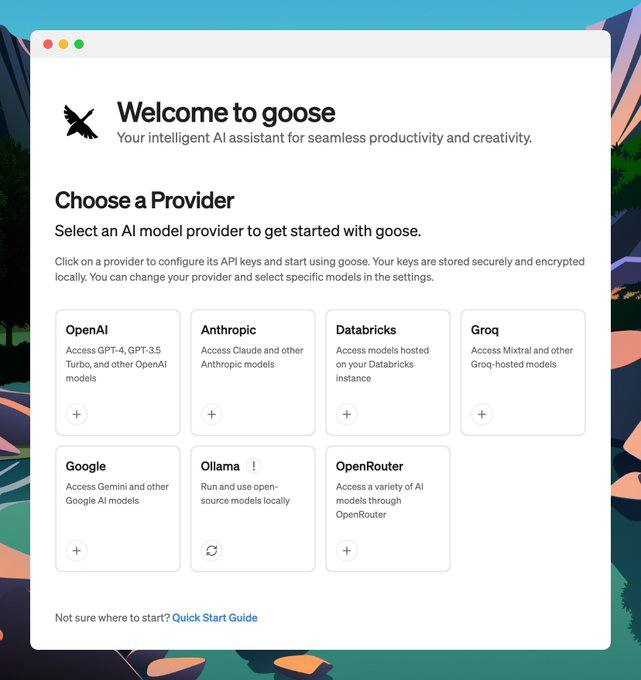Click the exclamation info icon beside Ollama
The width and height of the screenshot is (641, 680).
tap(254, 466)
